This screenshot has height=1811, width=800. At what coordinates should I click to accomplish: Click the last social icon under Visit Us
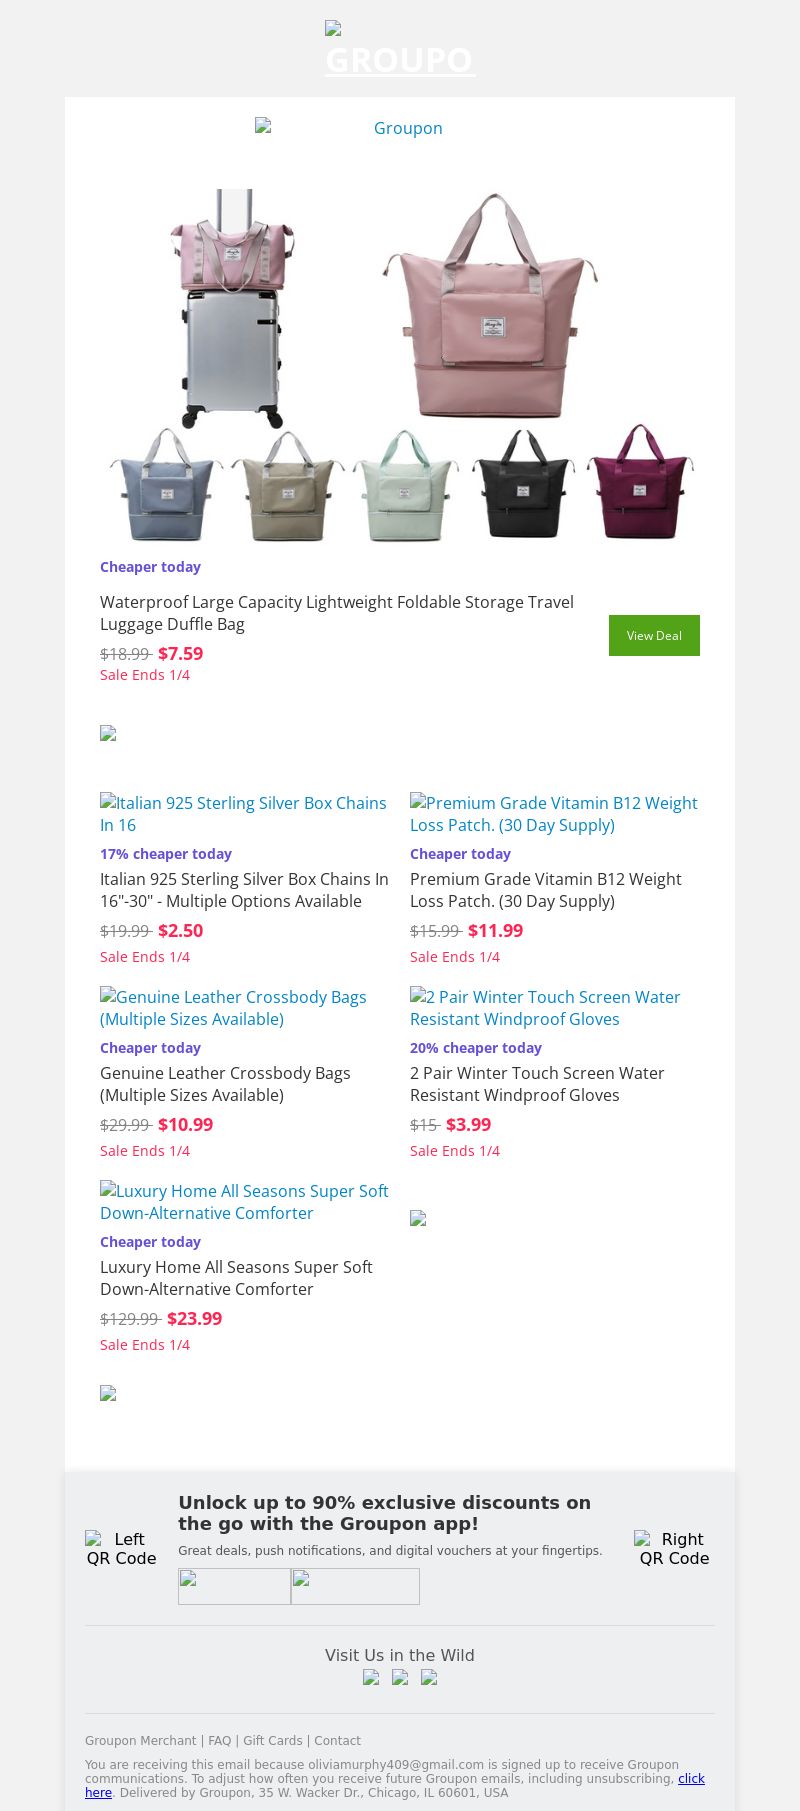pyautogui.click(x=429, y=1678)
